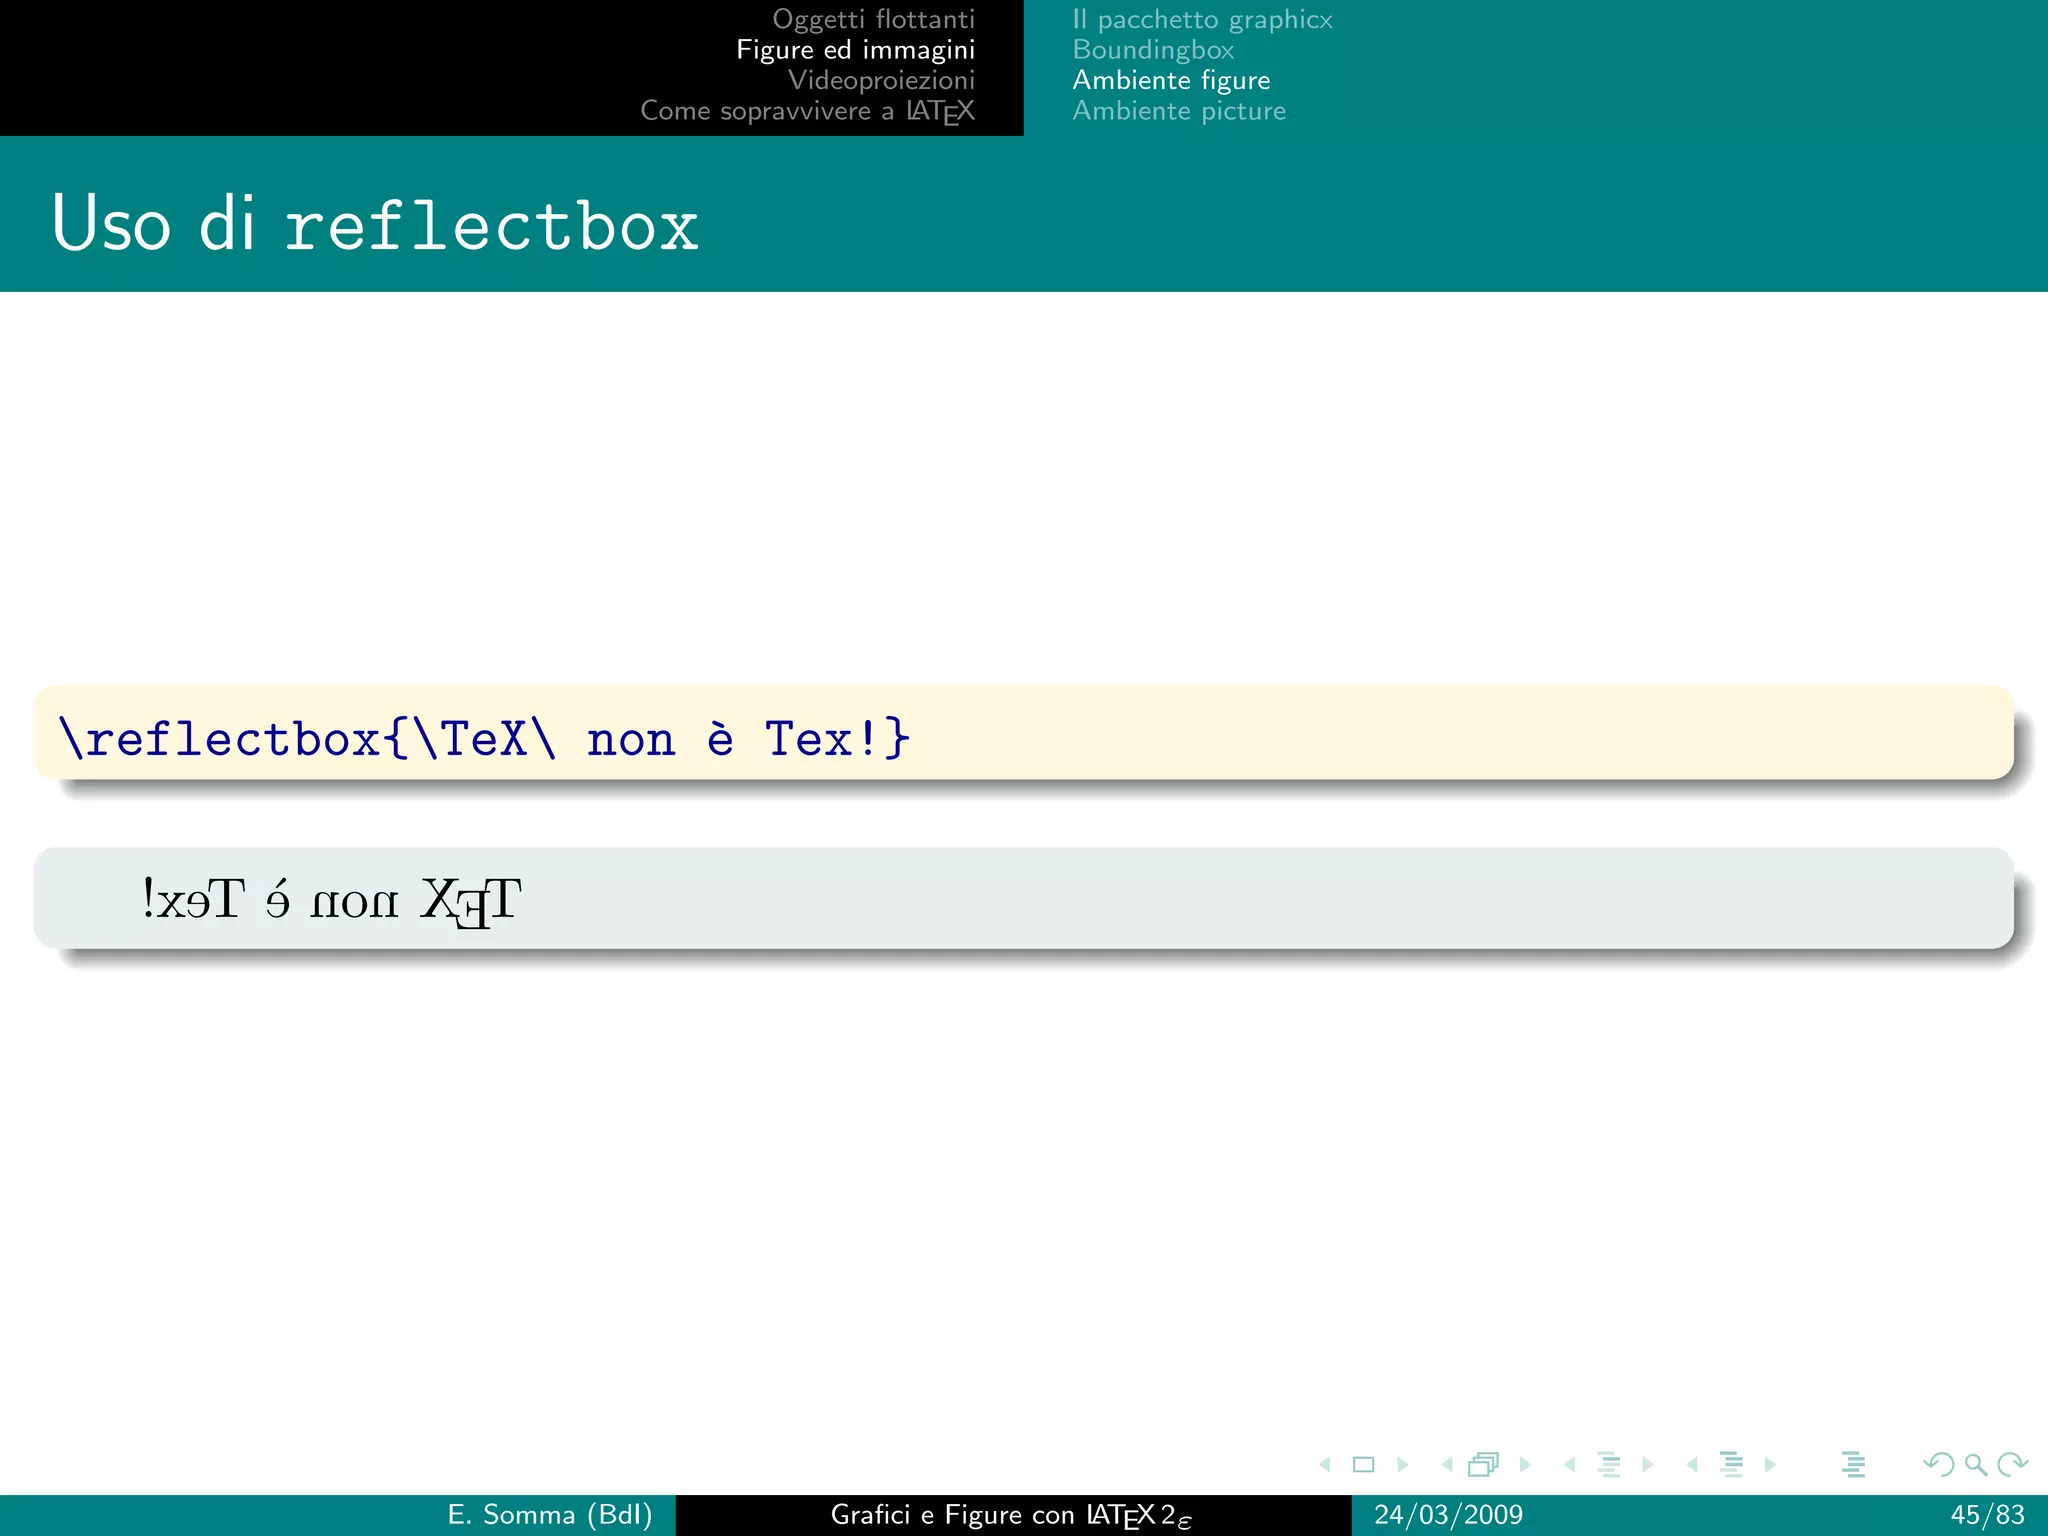2048x1536 pixels.
Task: Click the section navigation lines icon
Action: tap(1732, 1465)
